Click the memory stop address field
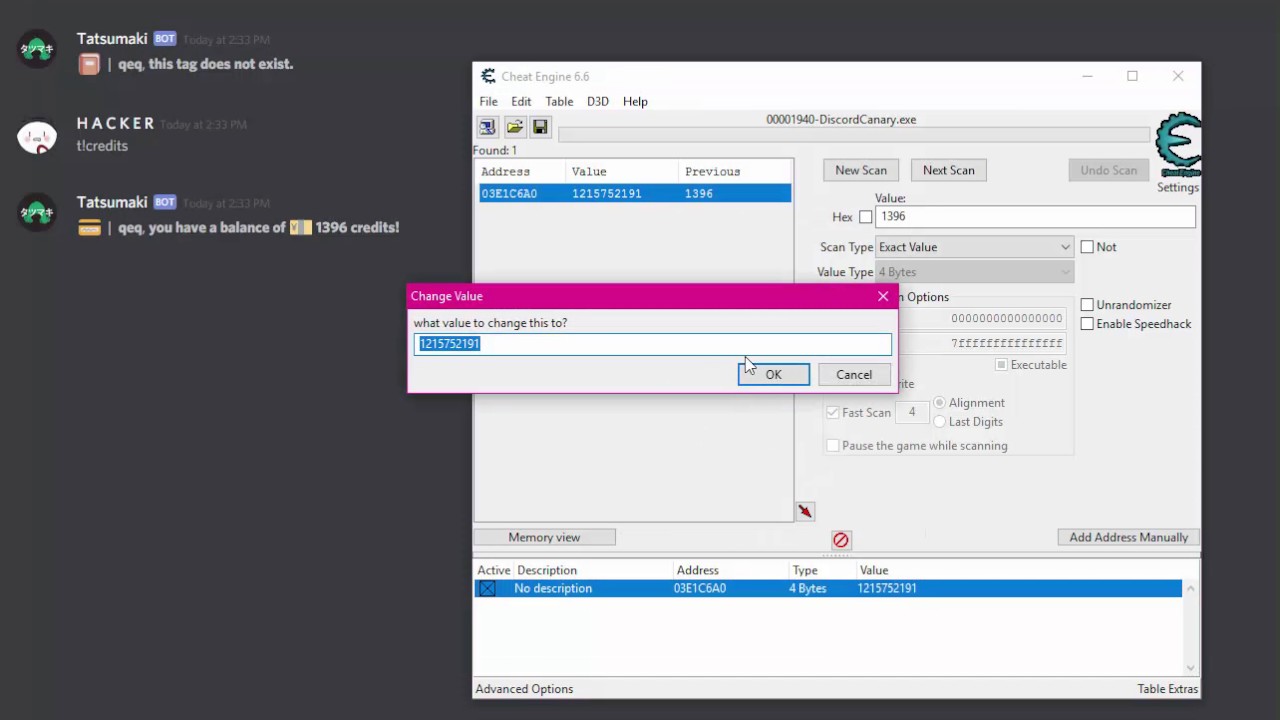 coord(985,344)
